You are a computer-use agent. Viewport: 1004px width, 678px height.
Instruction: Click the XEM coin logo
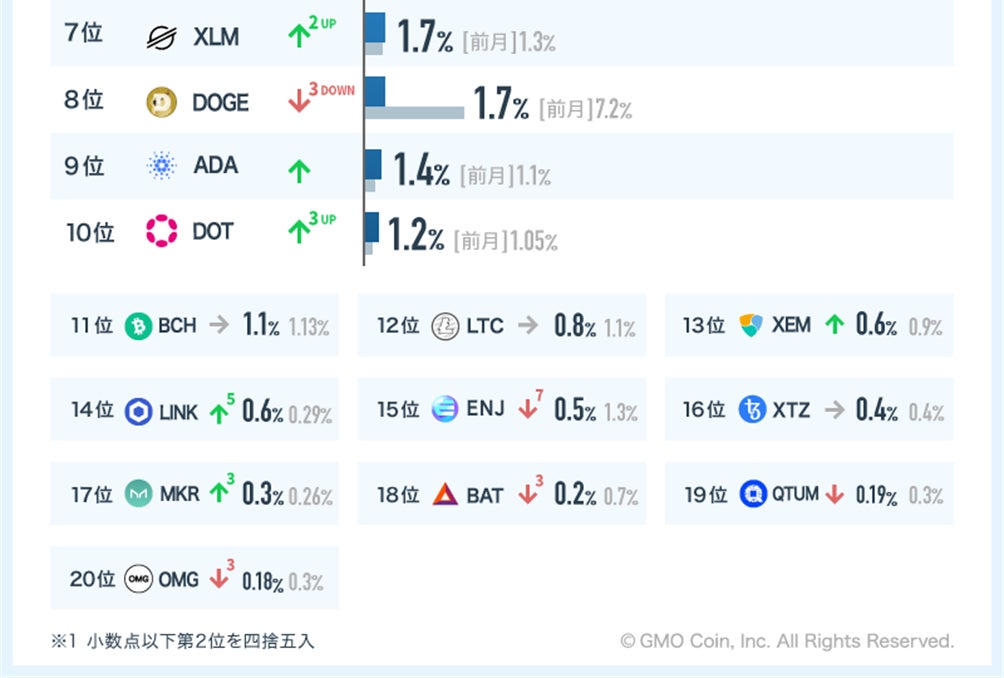click(x=751, y=325)
